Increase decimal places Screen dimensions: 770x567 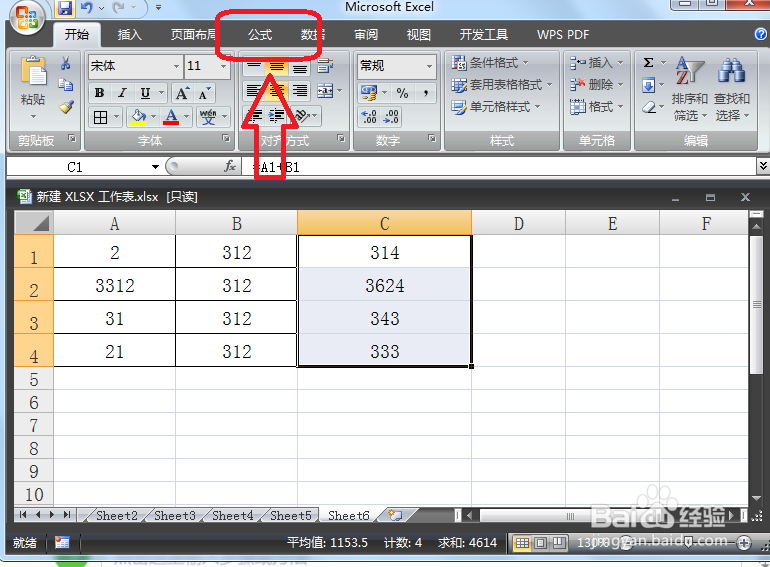[369, 117]
